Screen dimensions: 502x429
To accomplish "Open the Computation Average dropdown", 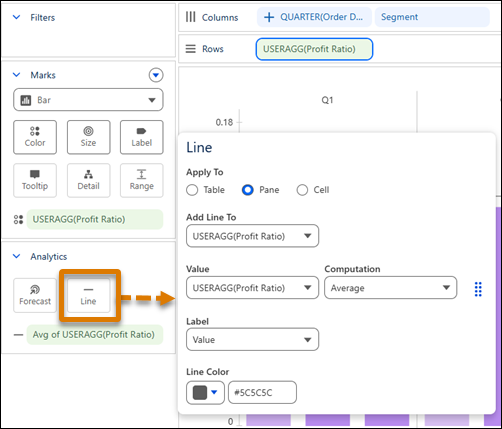I will [x=390, y=288].
